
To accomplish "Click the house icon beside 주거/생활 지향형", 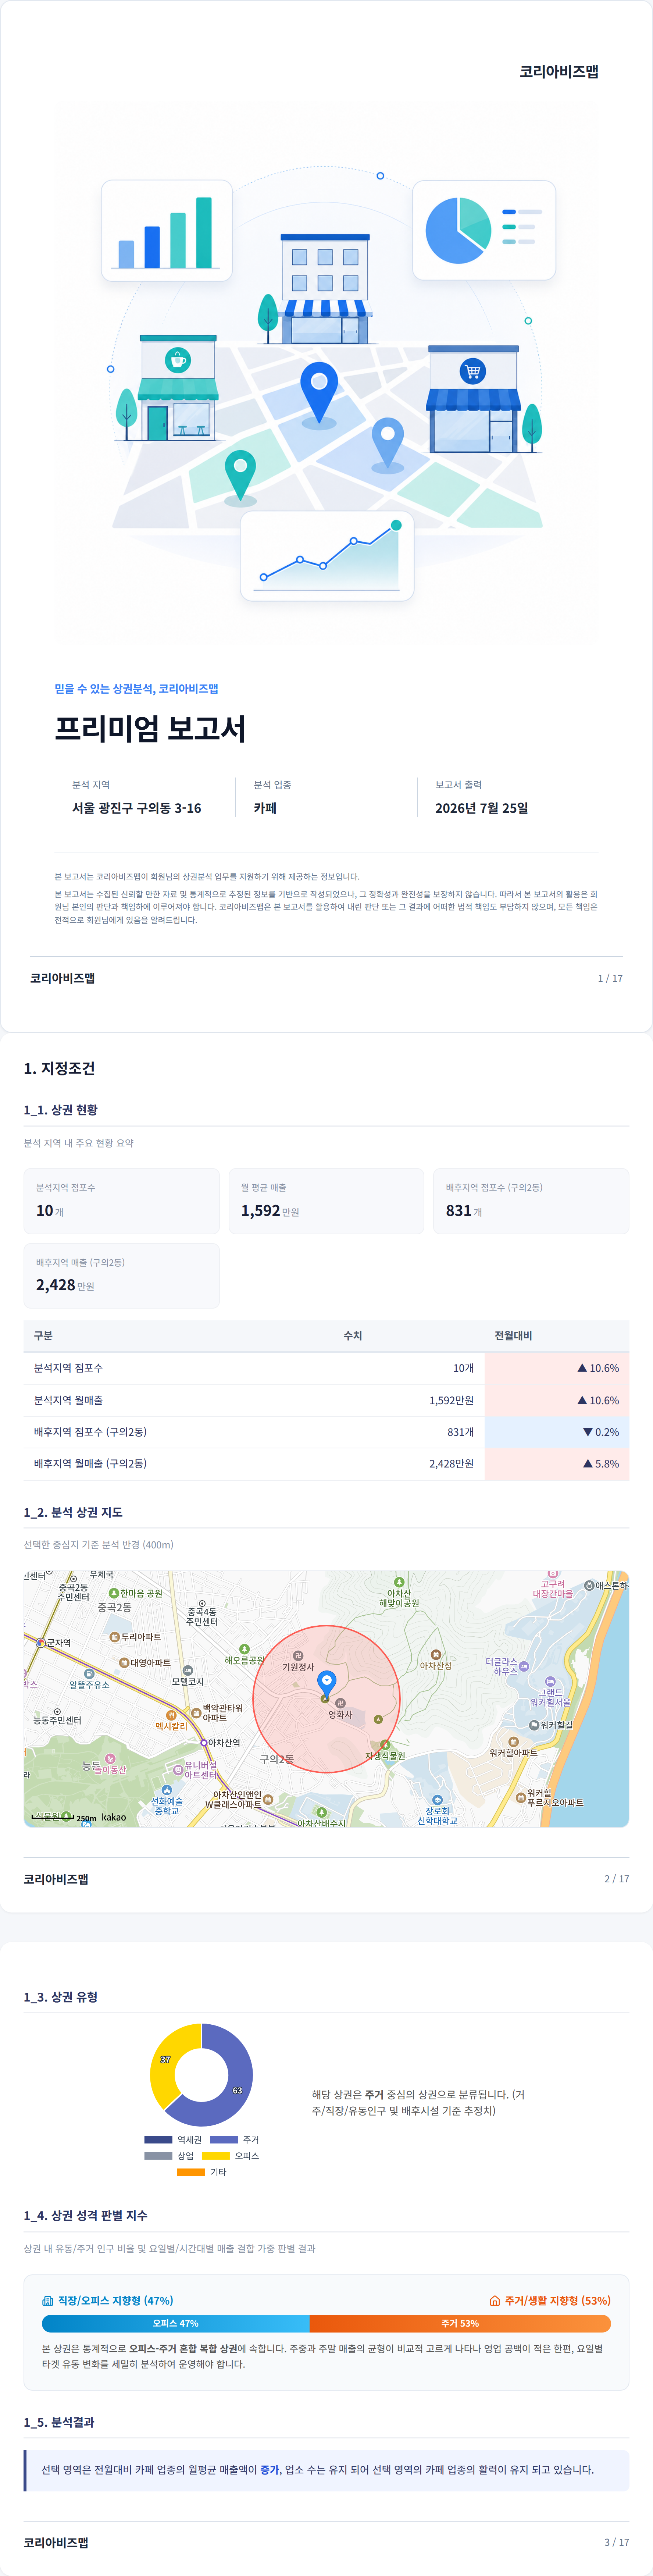I will point(494,2300).
